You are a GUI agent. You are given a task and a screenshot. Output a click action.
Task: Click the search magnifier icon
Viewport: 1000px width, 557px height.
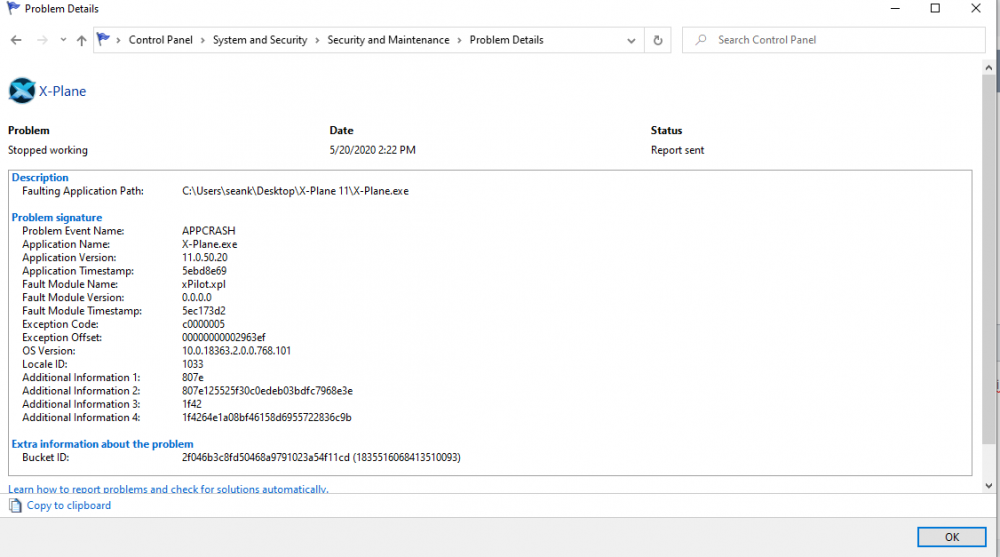point(701,40)
